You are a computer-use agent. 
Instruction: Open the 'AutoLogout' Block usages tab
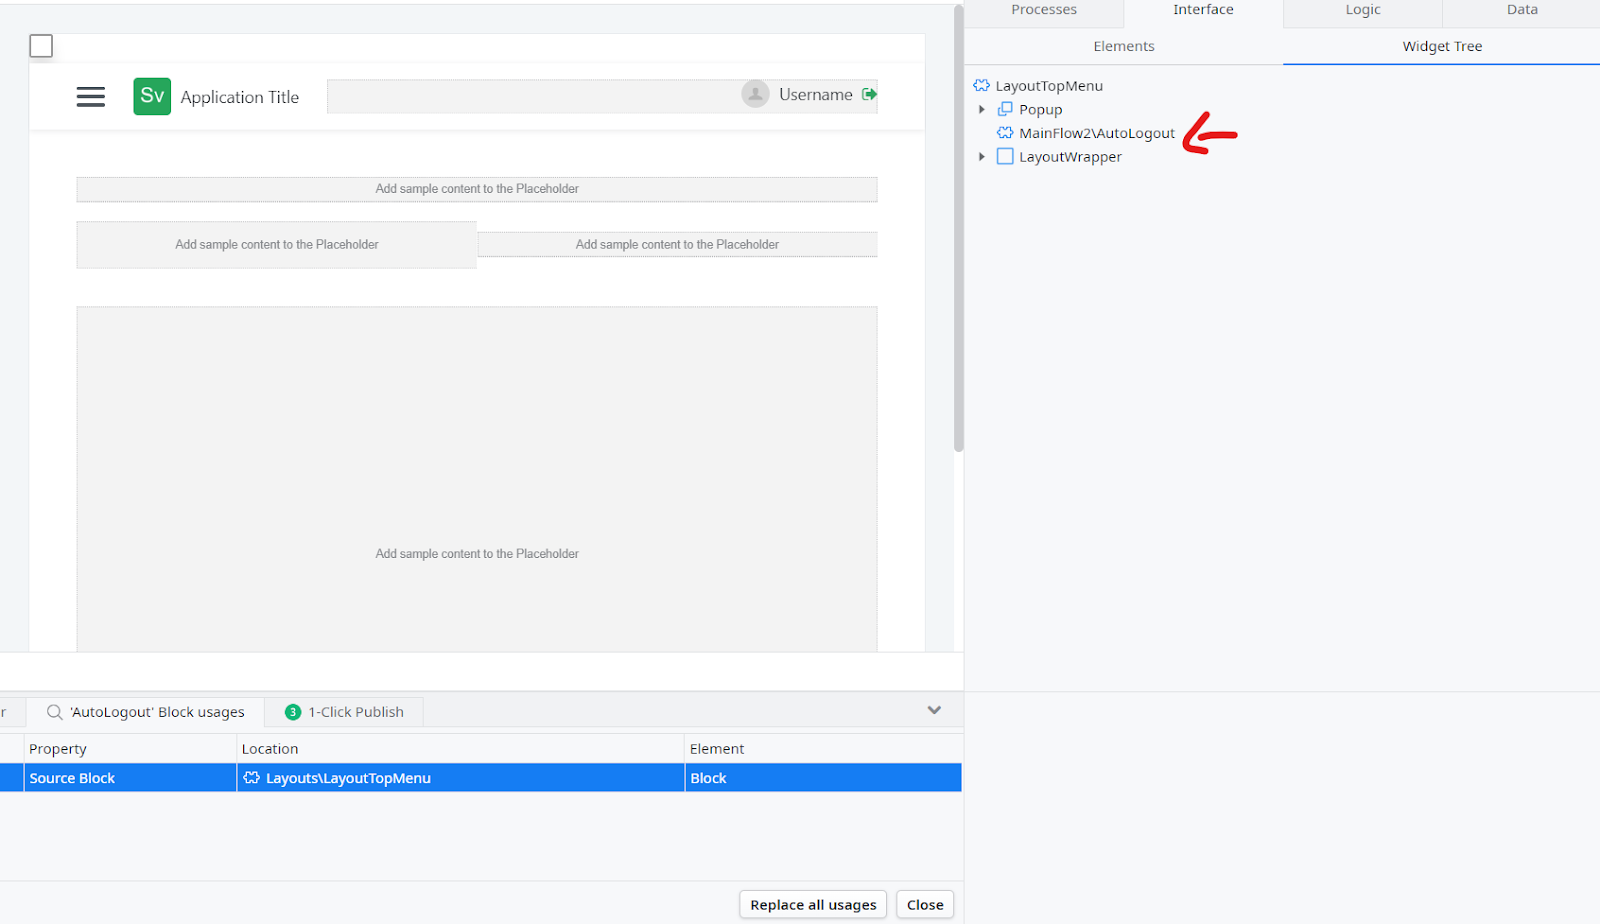pyautogui.click(x=146, y=712)
